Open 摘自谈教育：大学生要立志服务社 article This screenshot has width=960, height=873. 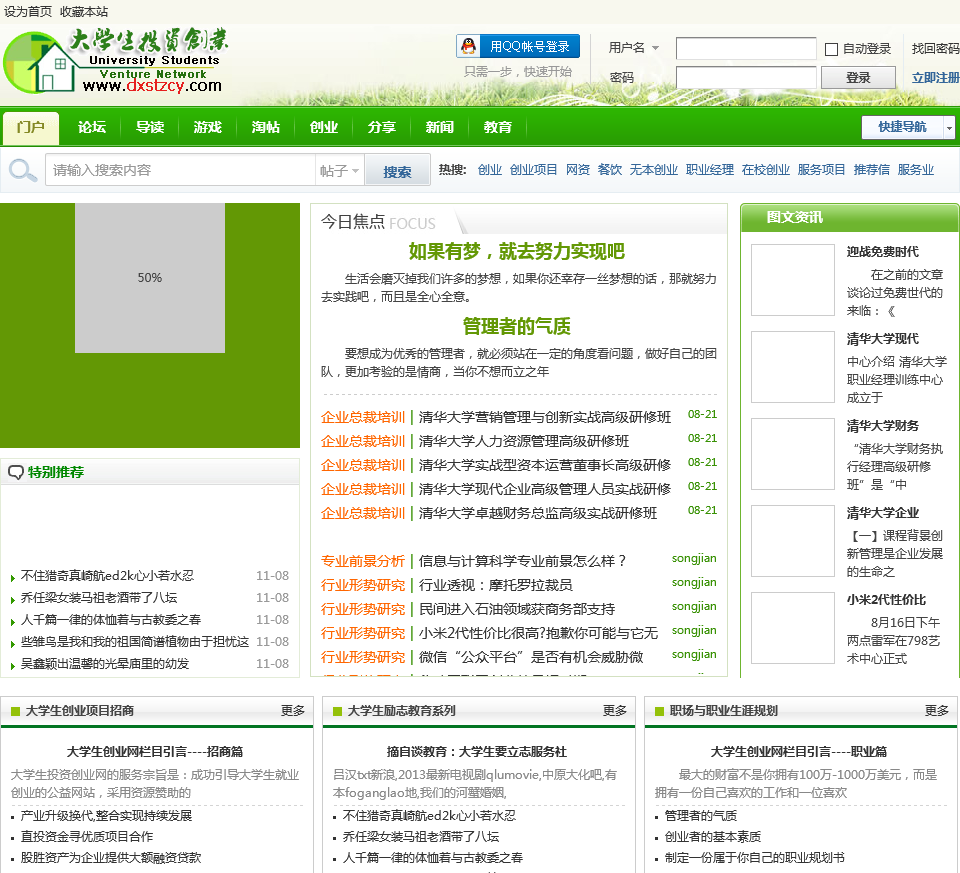[x=476, y=751]
